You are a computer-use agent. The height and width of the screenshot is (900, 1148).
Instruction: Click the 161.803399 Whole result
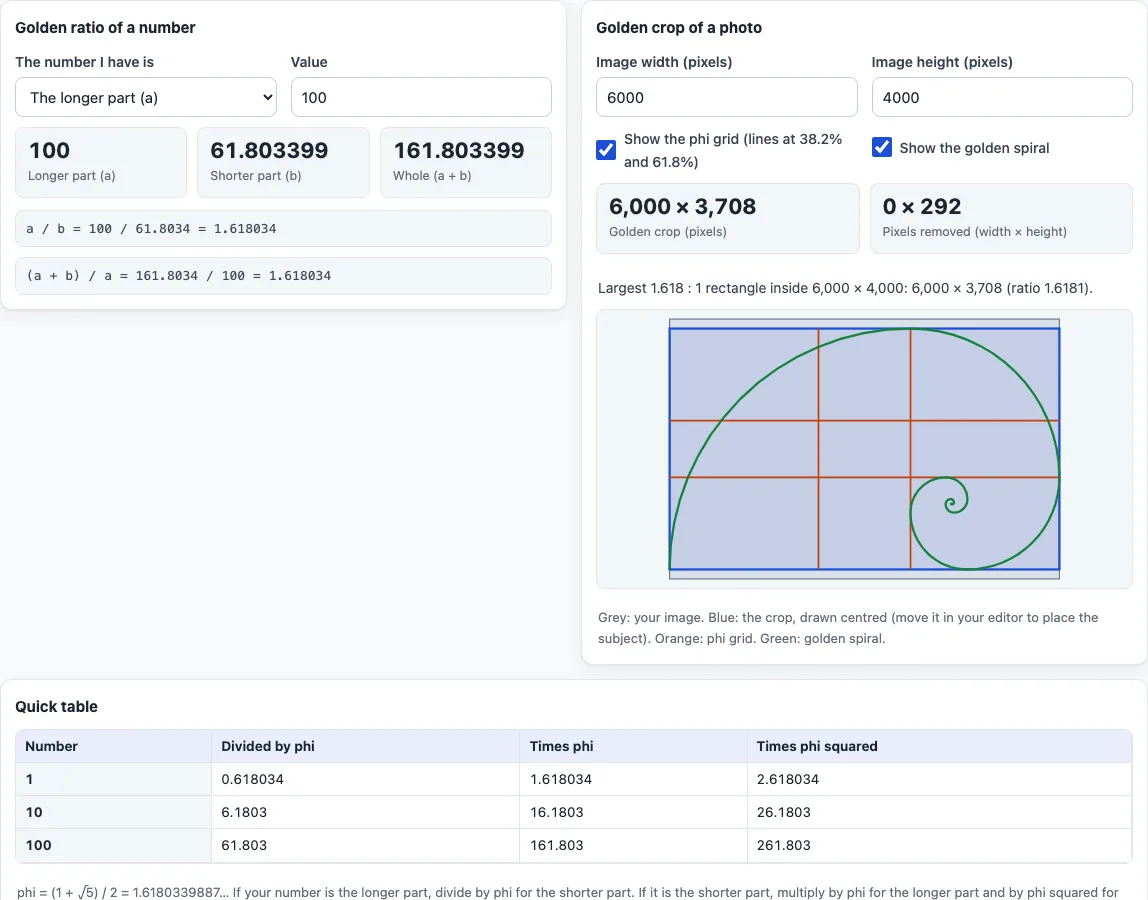(x=466, y=163)
